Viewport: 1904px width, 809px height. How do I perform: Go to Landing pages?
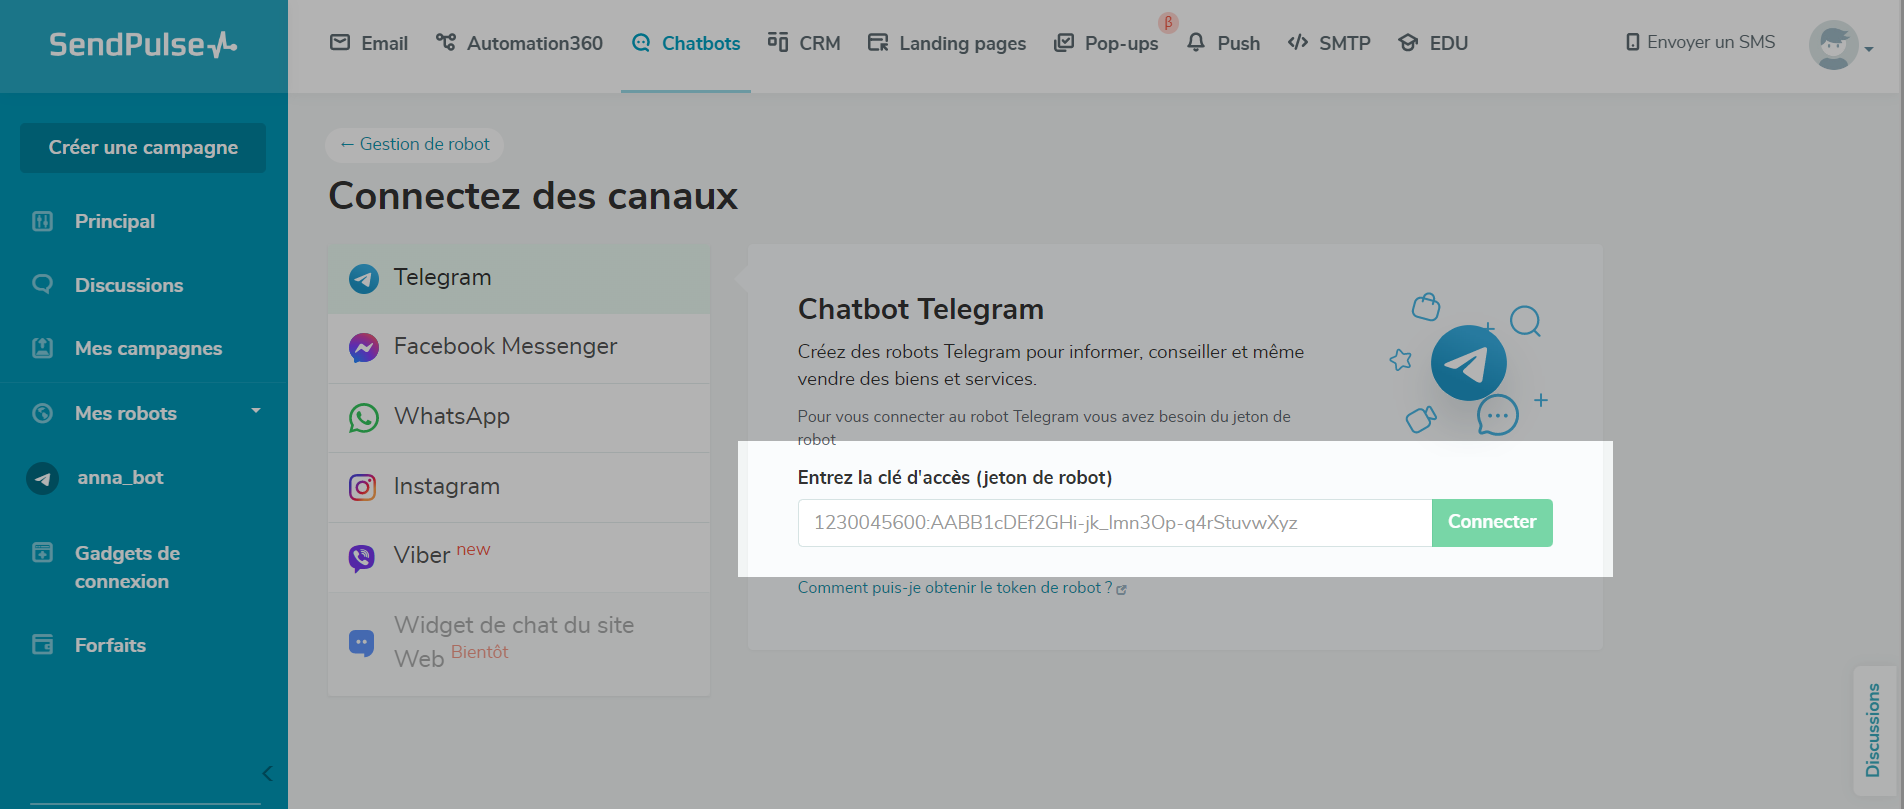(x=947, y=43)
